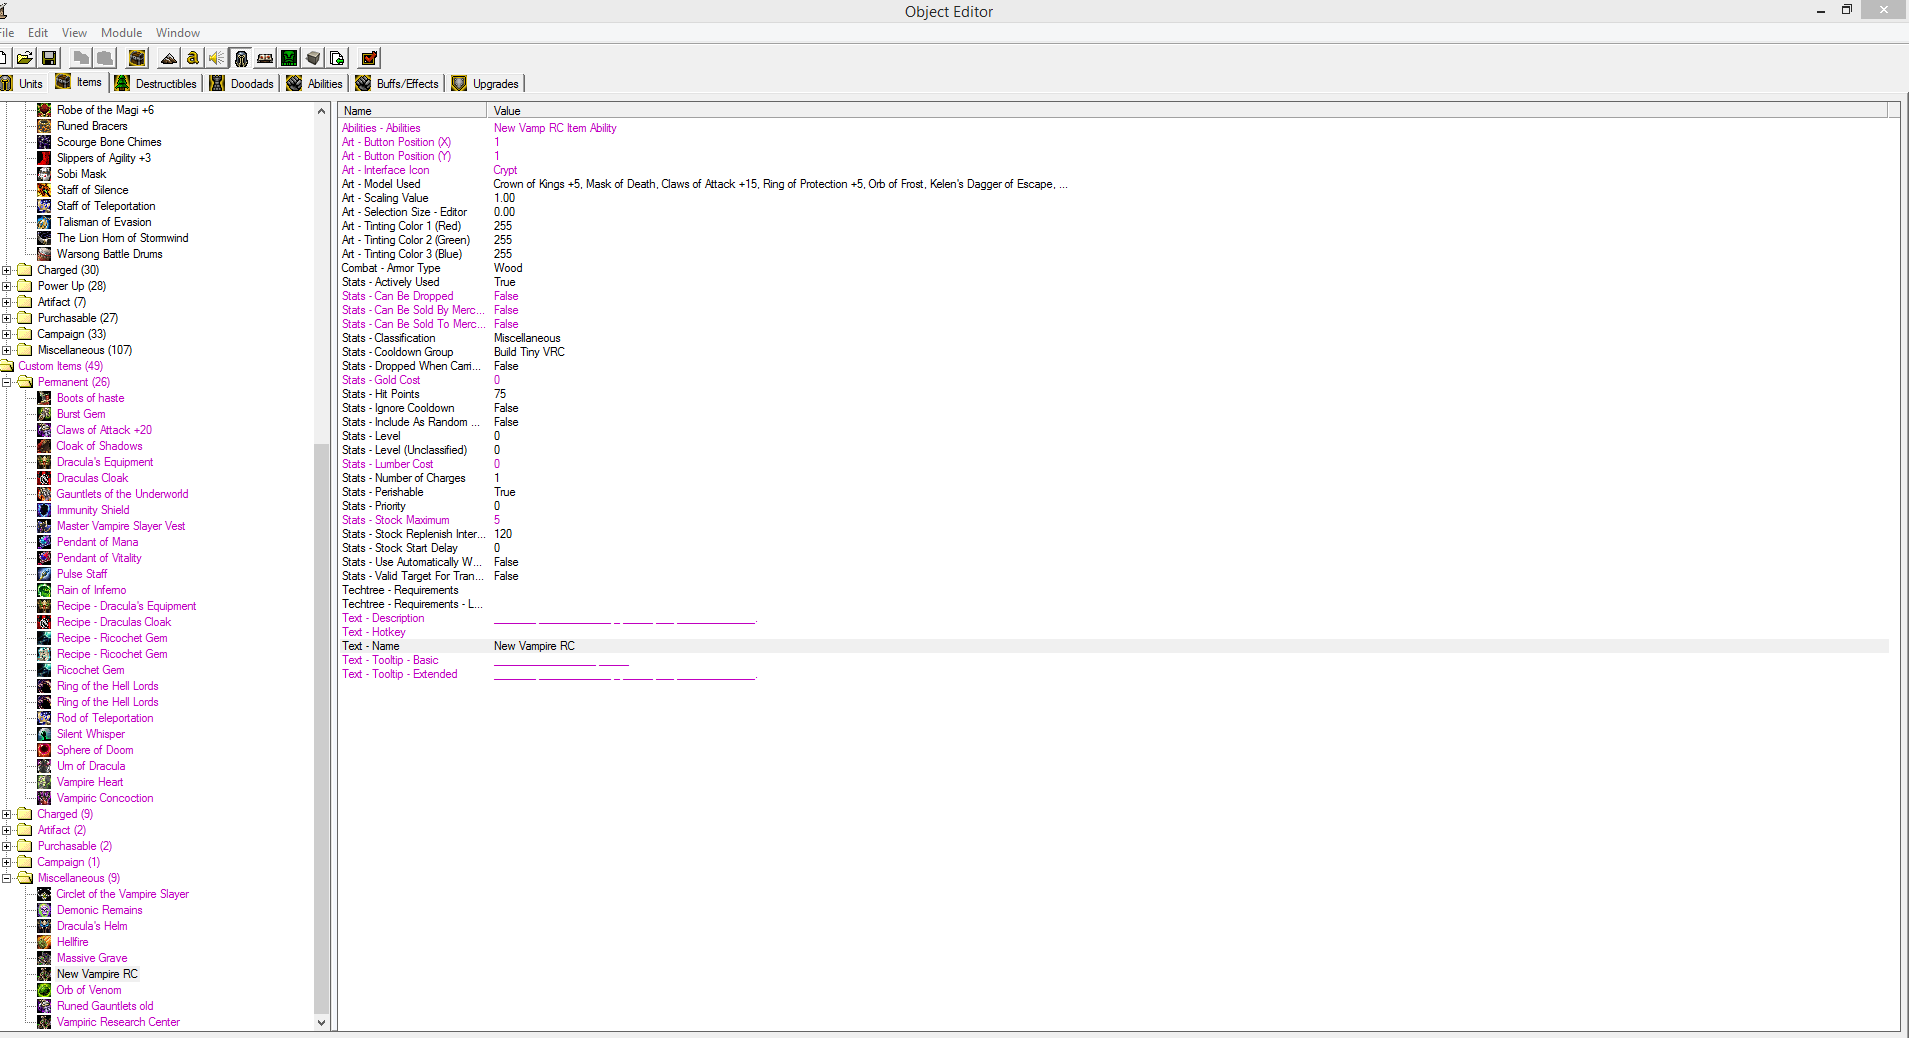Open the Object Manager cube icon
1909x1038 pixels.
pyautogui.click(x=313, y=58)
